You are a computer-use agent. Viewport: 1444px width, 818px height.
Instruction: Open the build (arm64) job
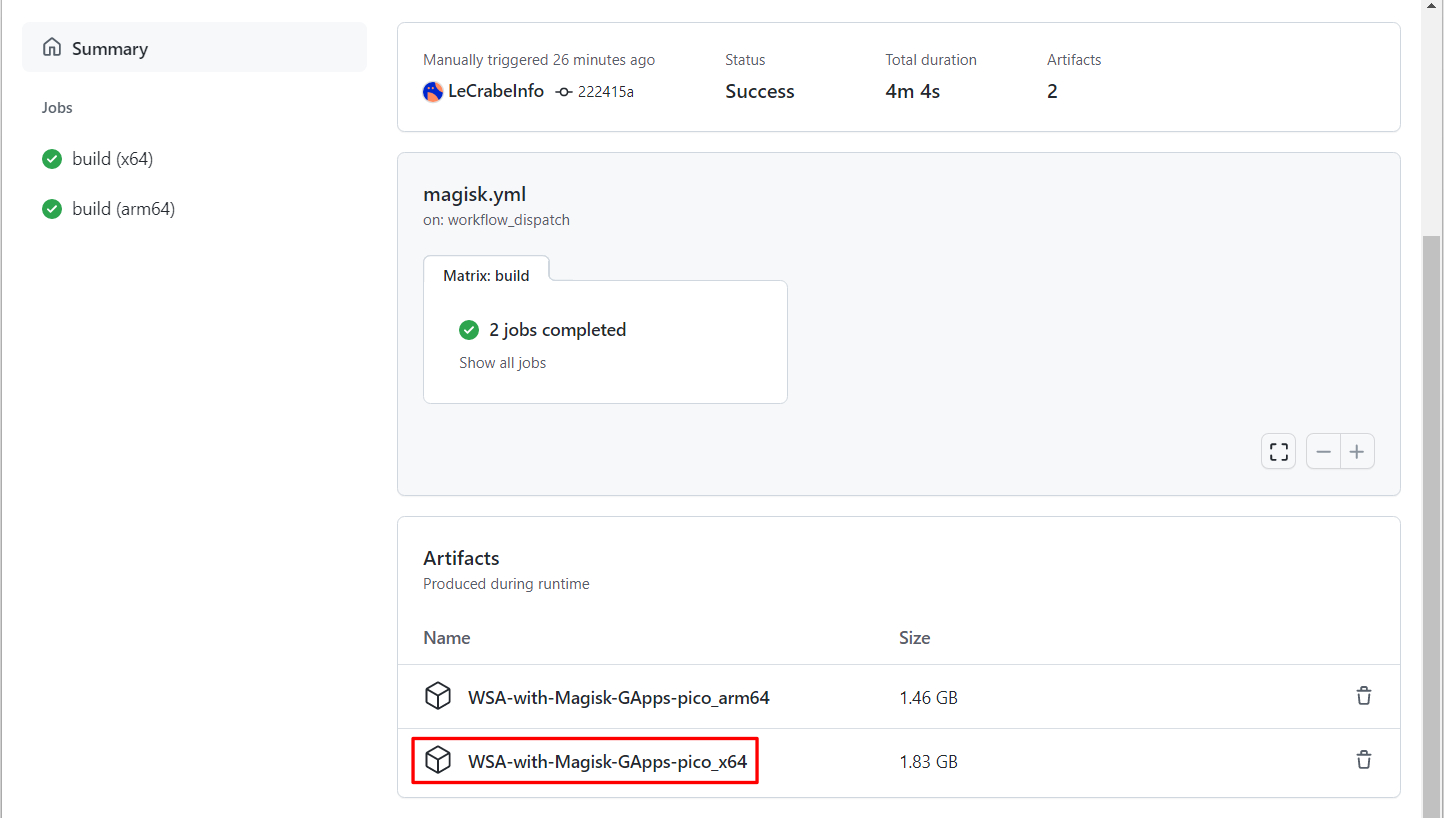[x=123, y=209]
